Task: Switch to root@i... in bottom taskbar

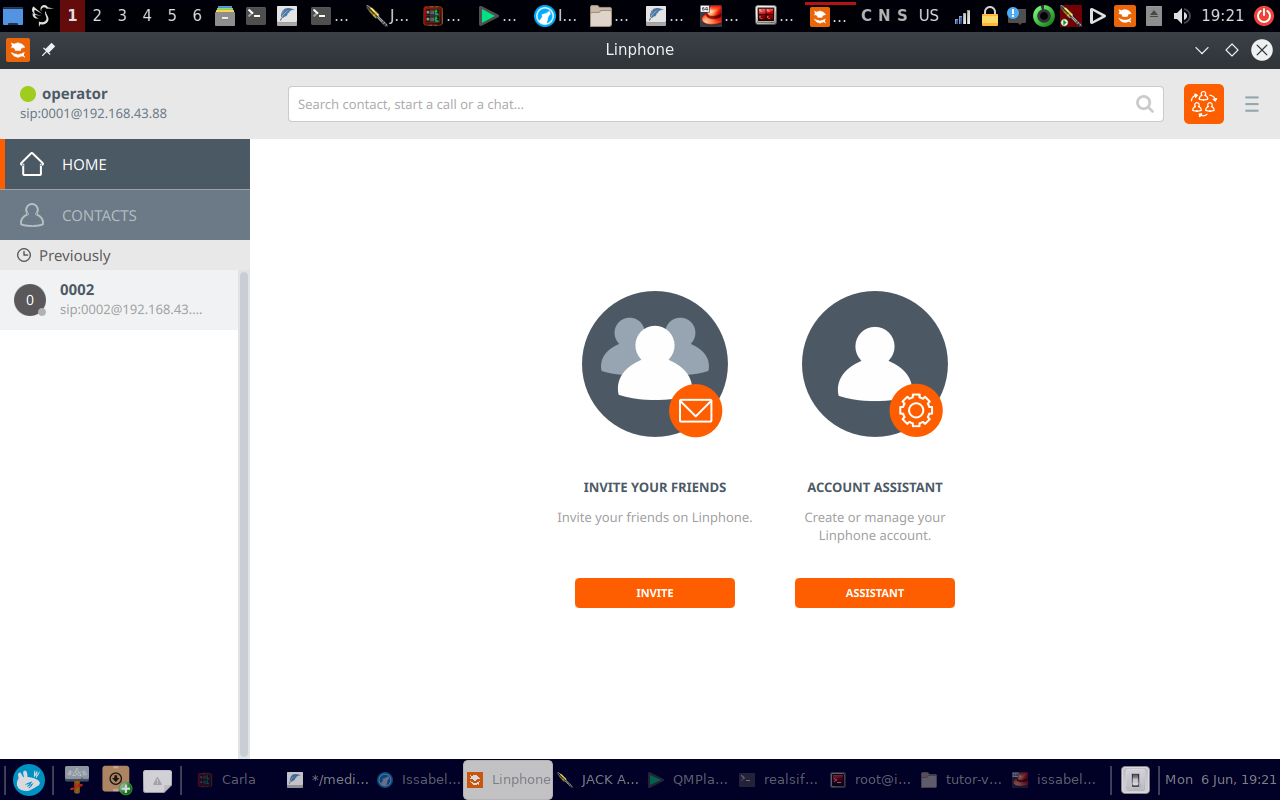Action: point(869,779)
